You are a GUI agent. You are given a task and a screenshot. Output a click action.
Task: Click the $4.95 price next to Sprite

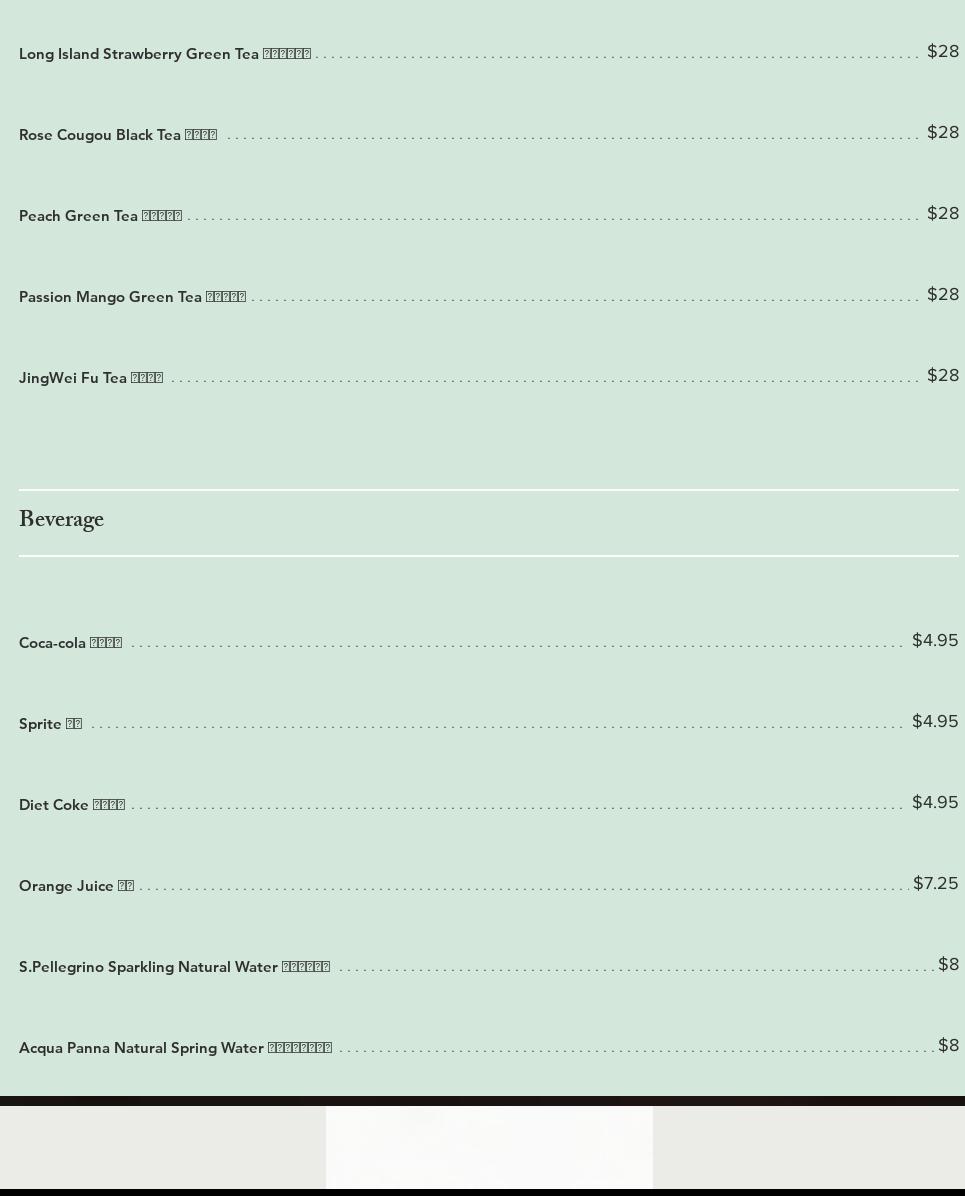click(935, 721)
